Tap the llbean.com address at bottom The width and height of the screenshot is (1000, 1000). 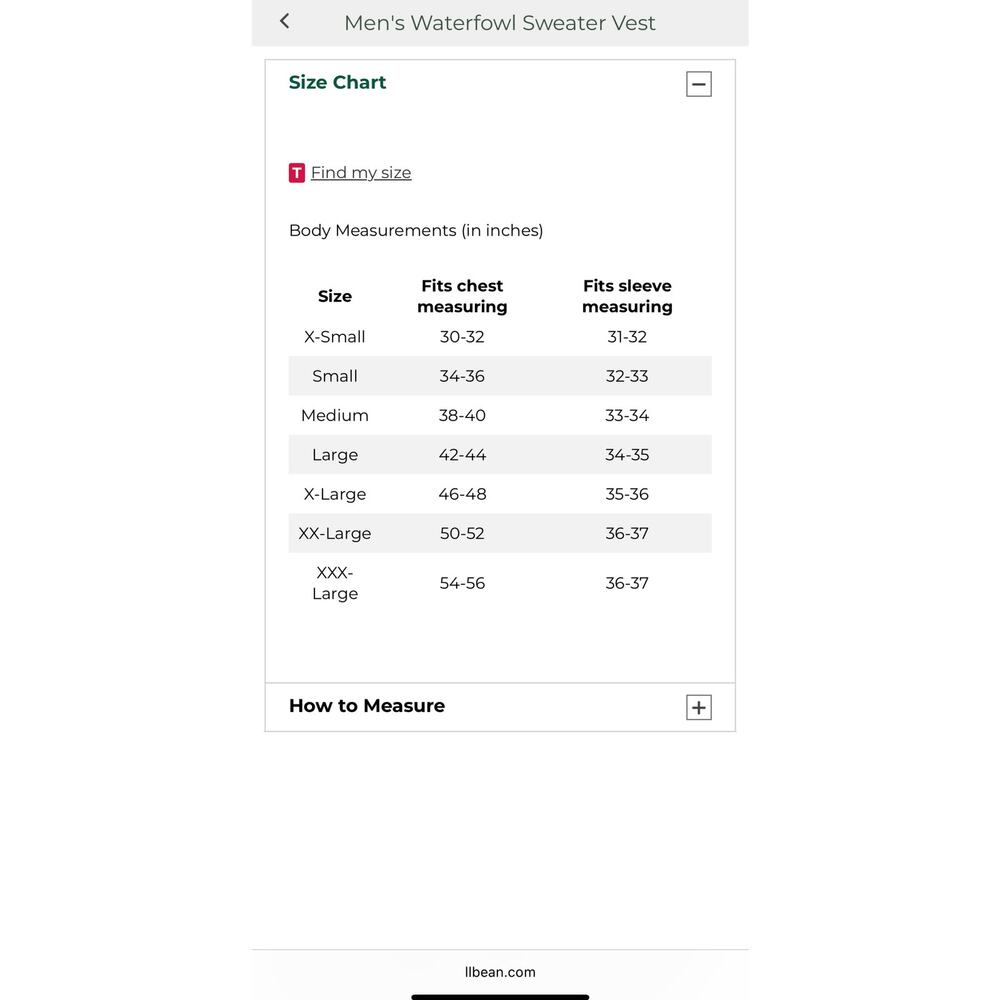pos(500,972)
